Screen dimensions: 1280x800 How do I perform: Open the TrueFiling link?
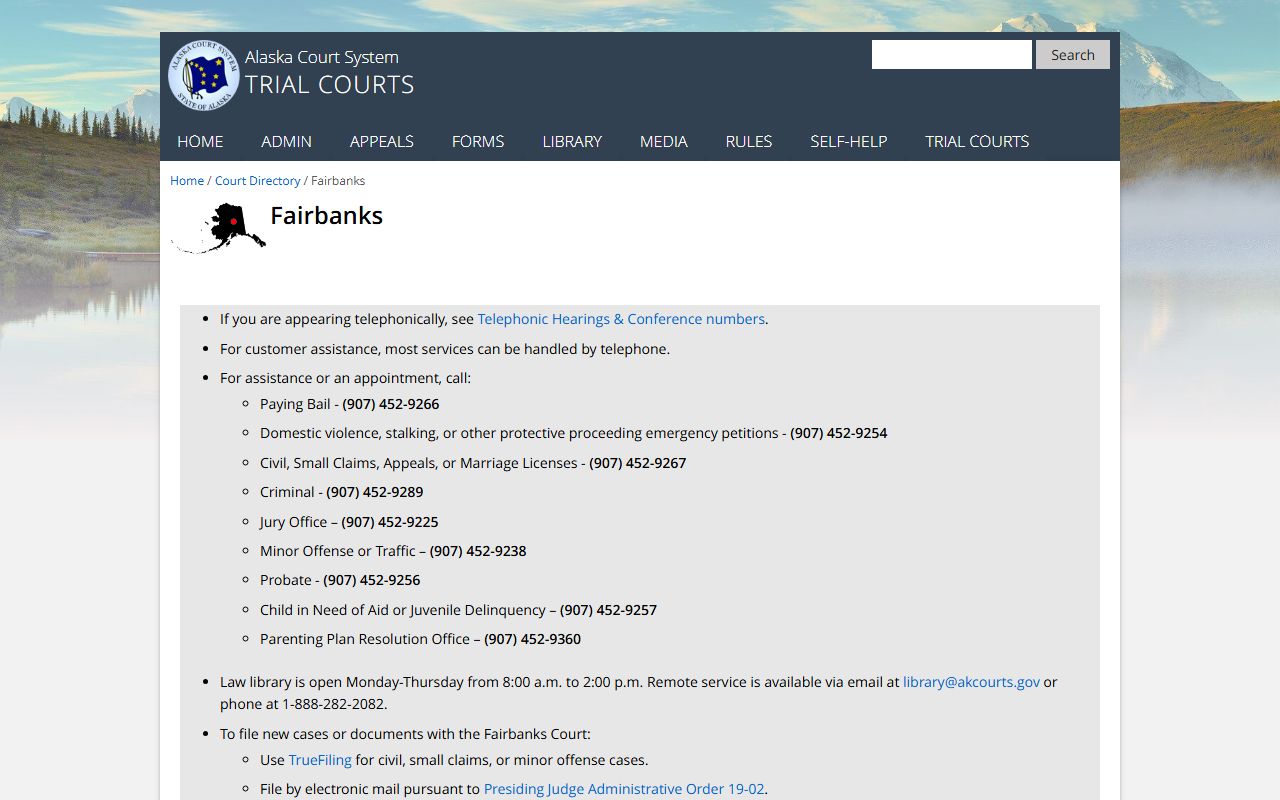(x=320, y=760)
